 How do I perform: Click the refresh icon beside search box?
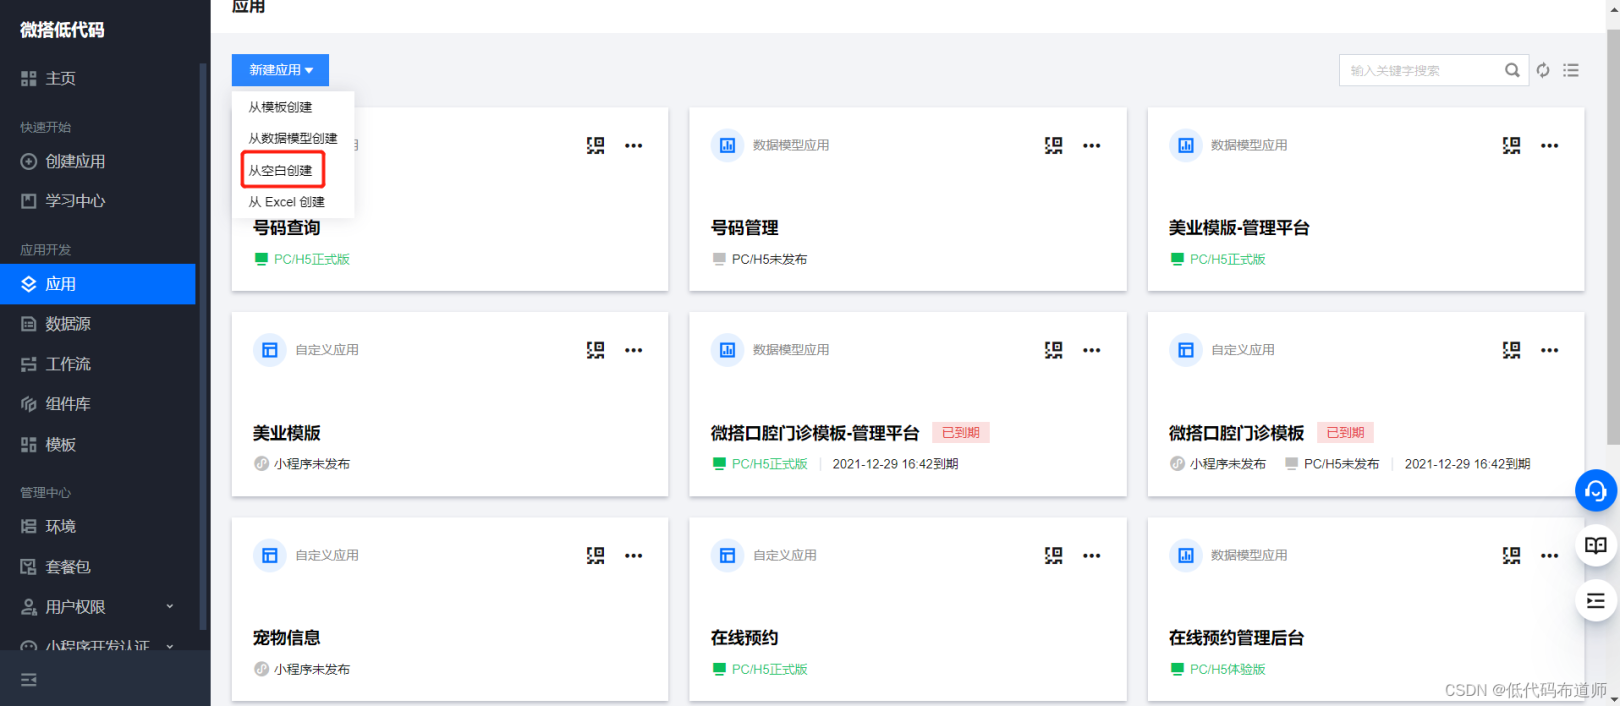click(x=1543, y=70)
